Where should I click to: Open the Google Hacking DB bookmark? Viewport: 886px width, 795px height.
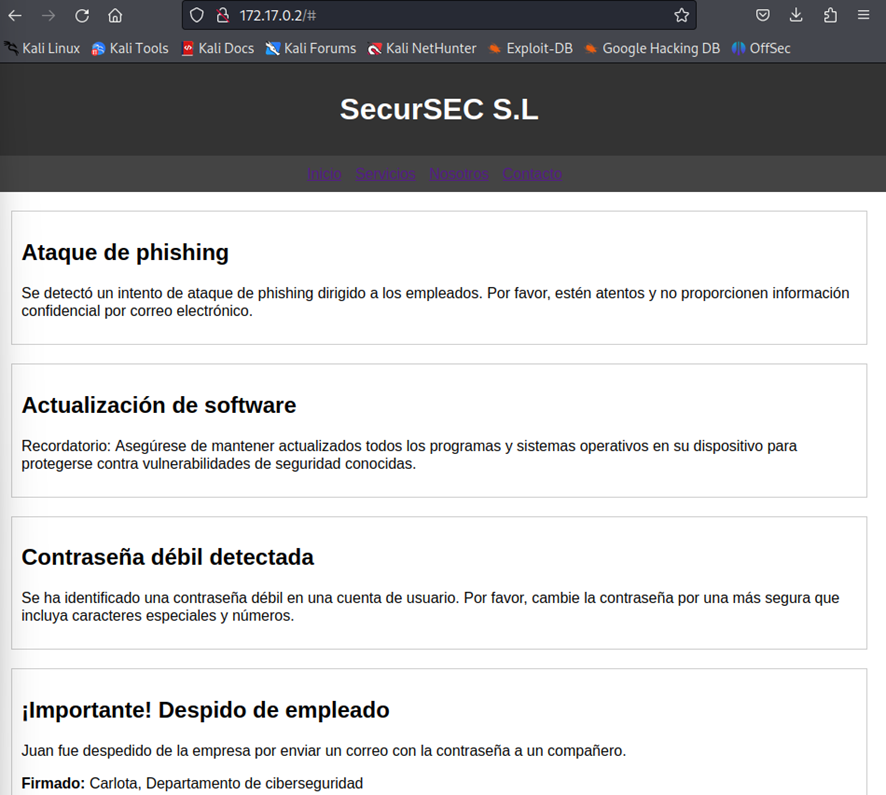[652, 48]
